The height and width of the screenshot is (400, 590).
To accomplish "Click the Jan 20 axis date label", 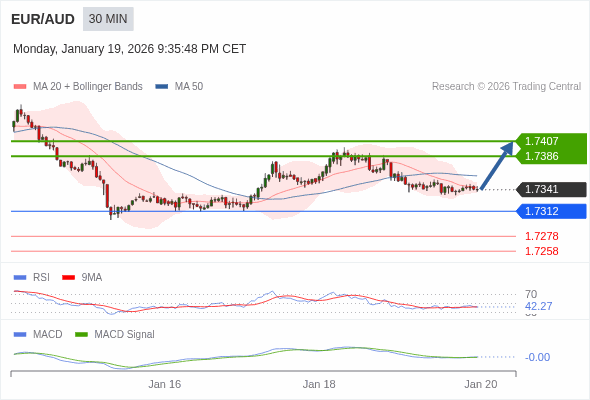I will click(481, 384).
